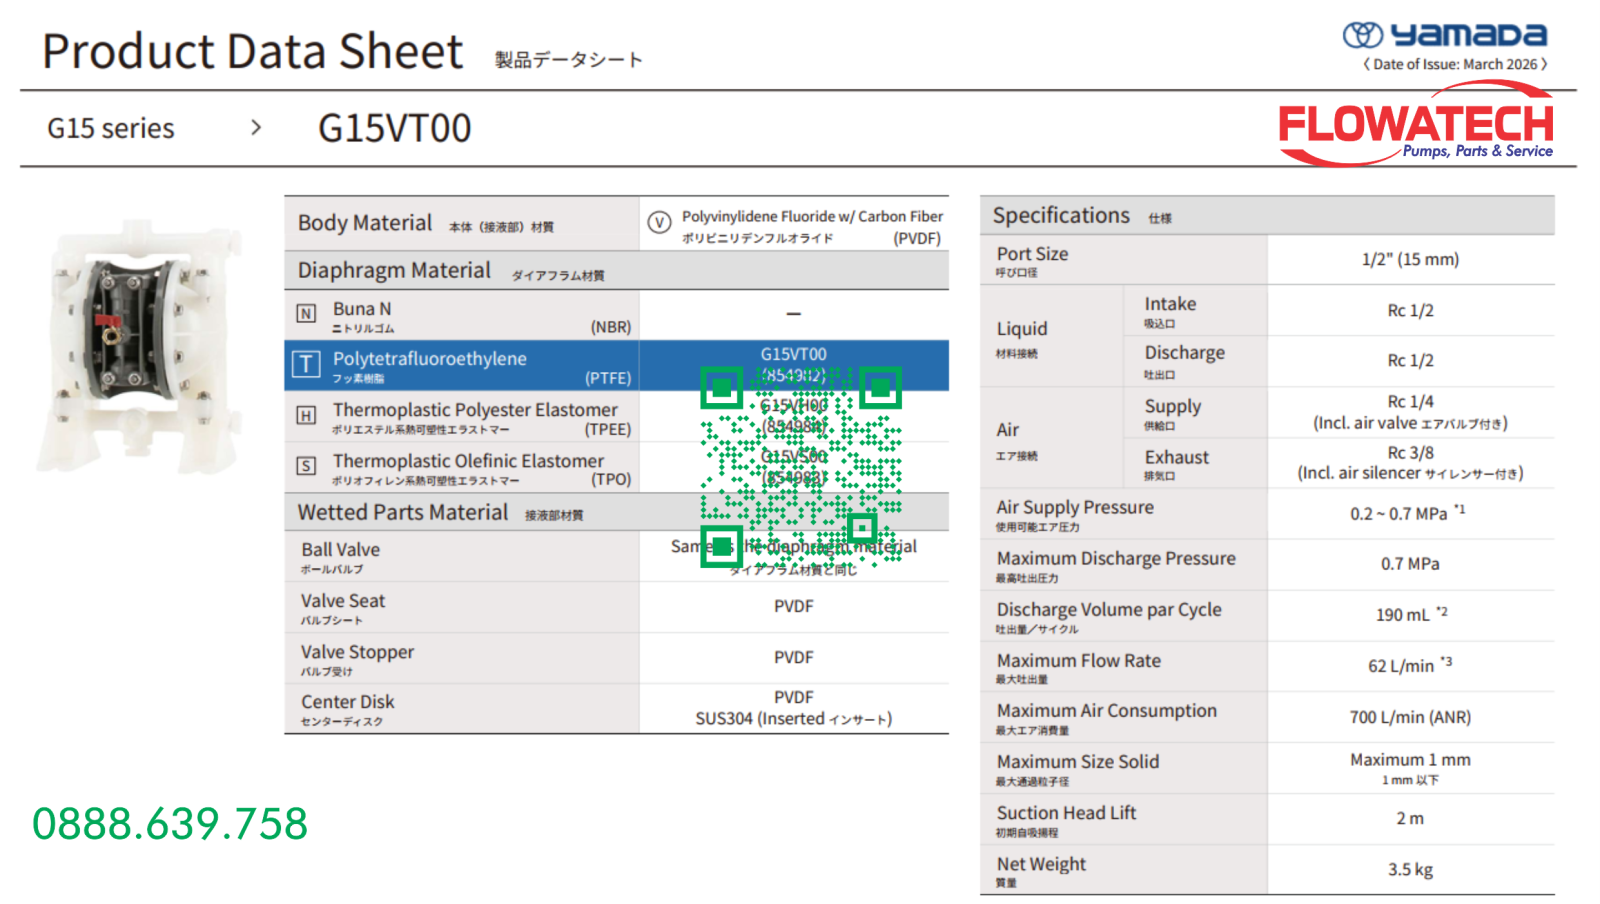Click the 700 L/min (ANR) value
This screenshot has width=1600, height=904.
[x=1410, y=718]
